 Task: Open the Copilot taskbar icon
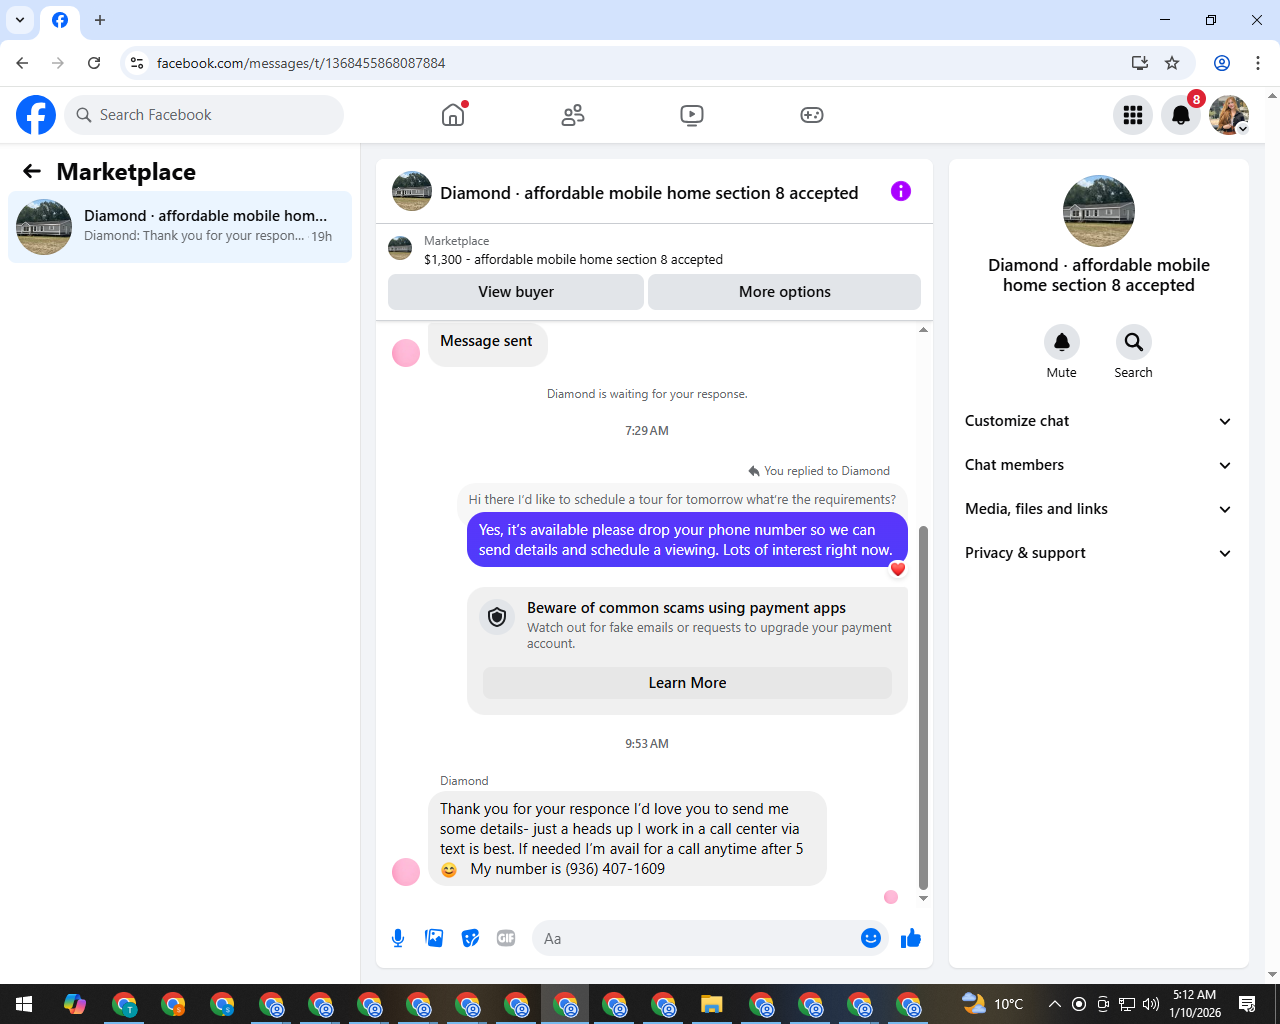(x=75, y=1004)
